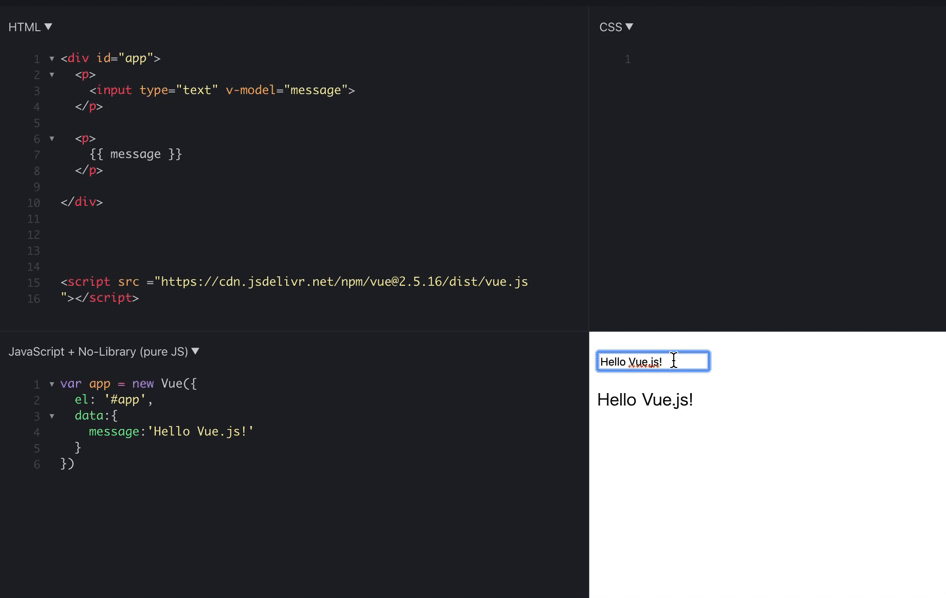Collapse the var app fold arrow in JavaScript
This screenshot has height=598, width=946.
(52, 384)
